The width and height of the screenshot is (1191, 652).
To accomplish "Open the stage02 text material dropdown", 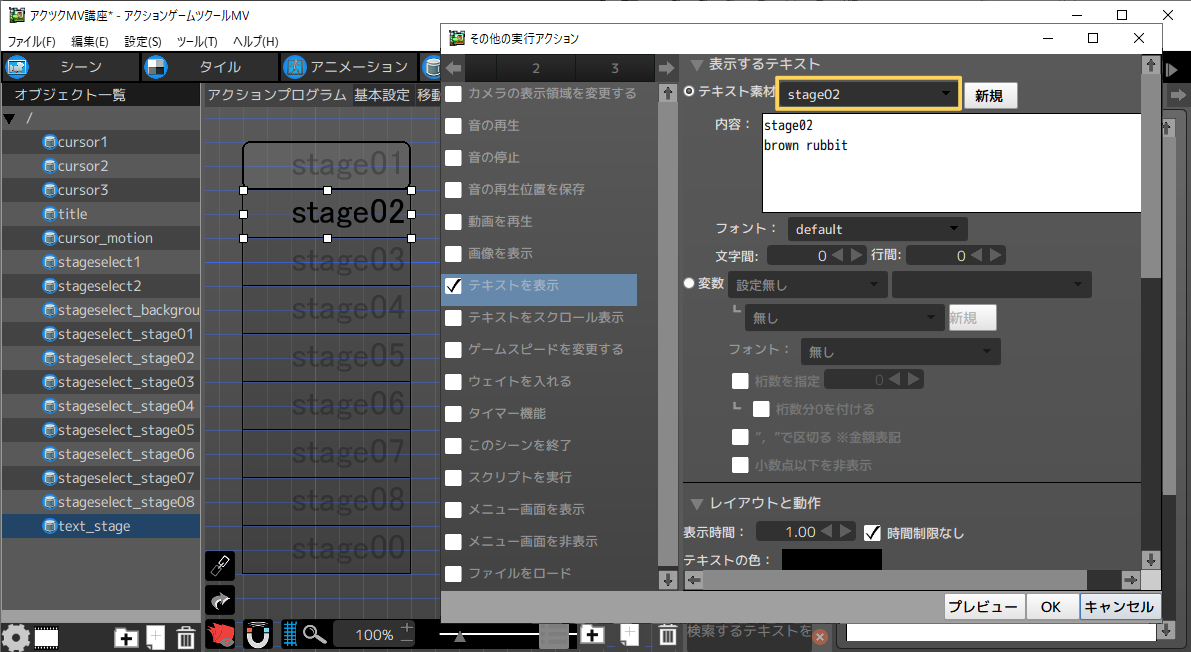I will click(x=868, y=94).
